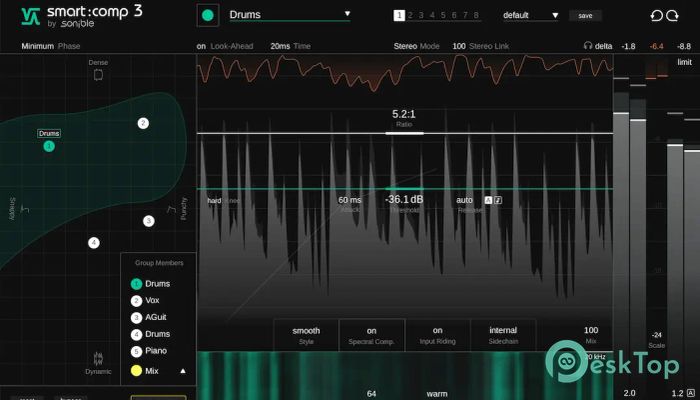700x400 pixels.
Task: Click the undo arrow icon
Action: pos(656,16)
